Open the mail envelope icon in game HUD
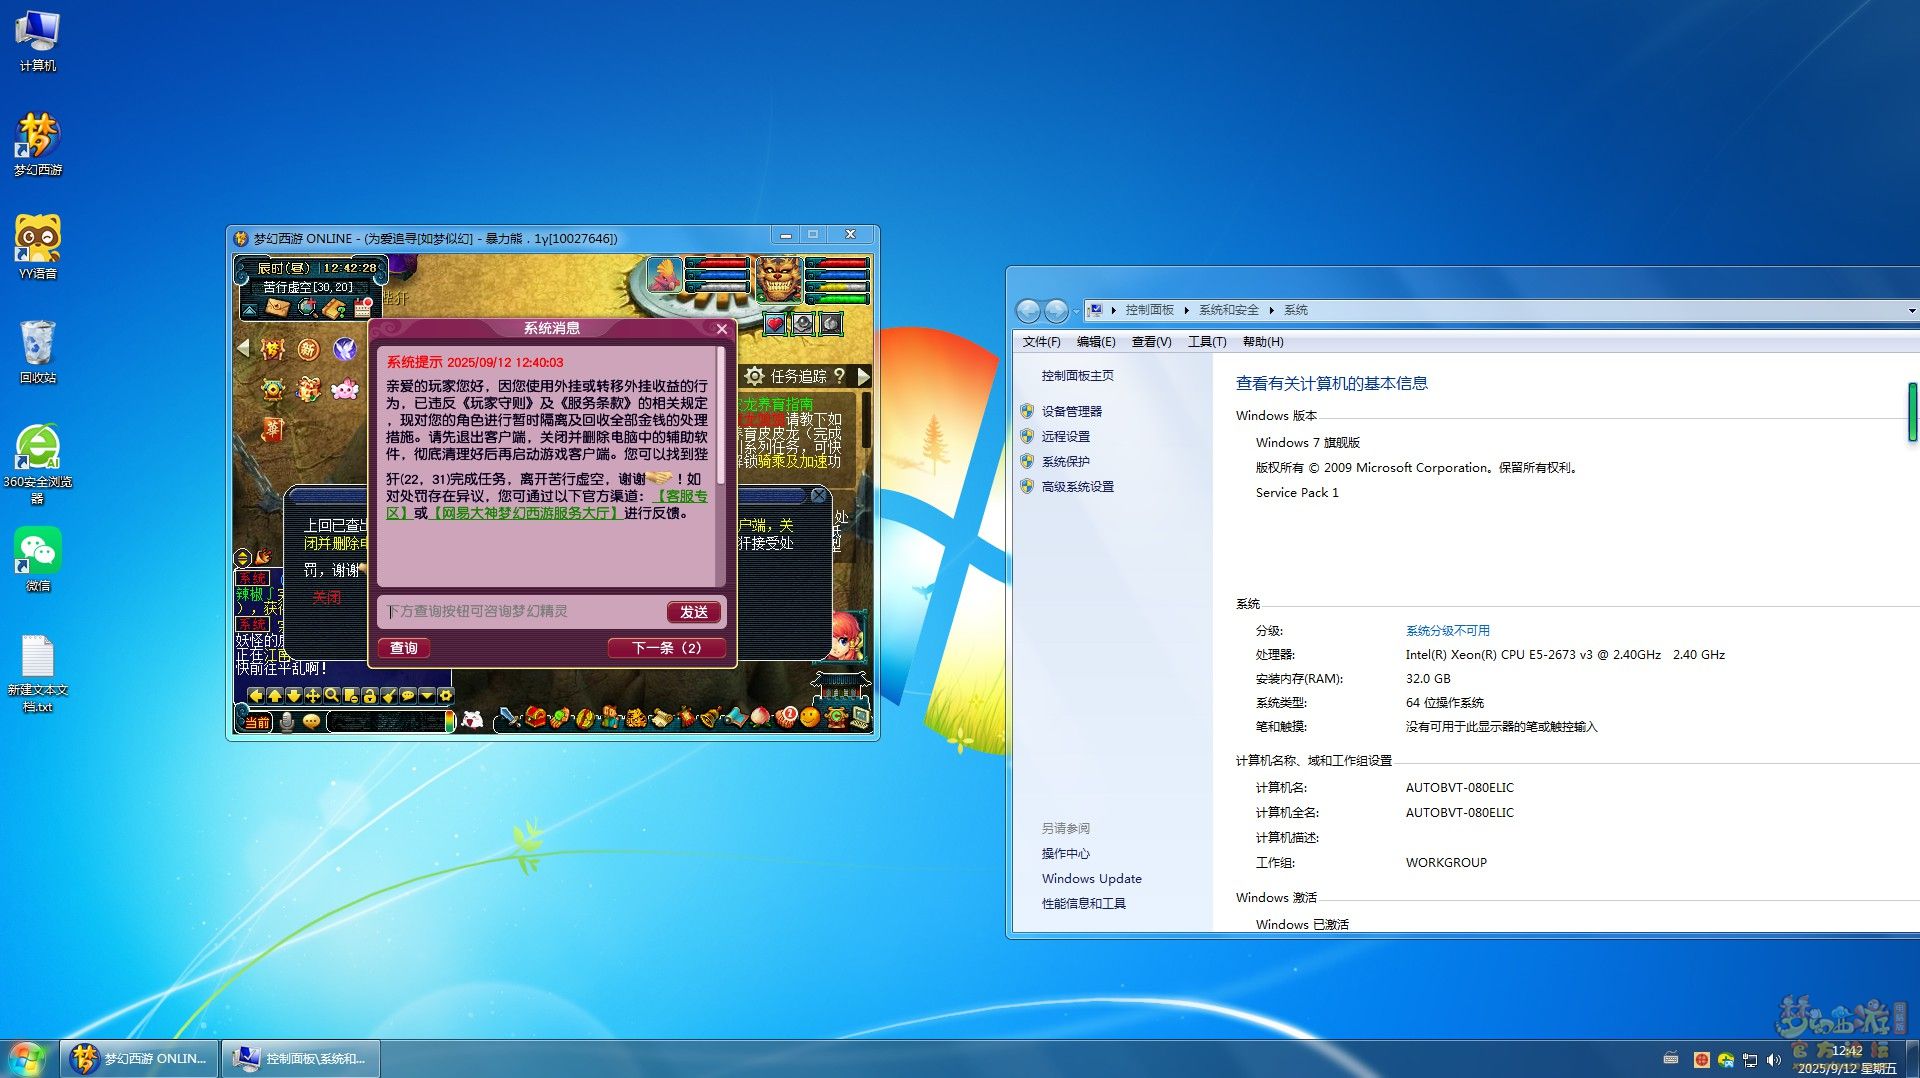This screenshot has width=1920, height=1078. (x=277, y=307)
